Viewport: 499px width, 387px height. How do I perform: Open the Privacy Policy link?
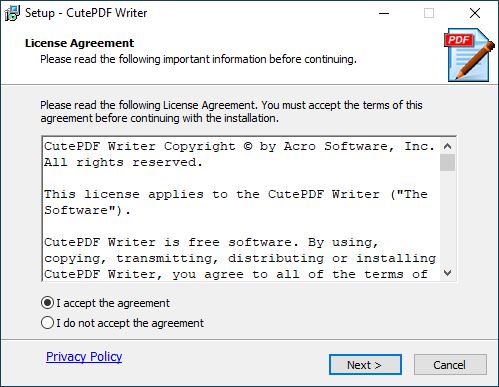point(84,357)
